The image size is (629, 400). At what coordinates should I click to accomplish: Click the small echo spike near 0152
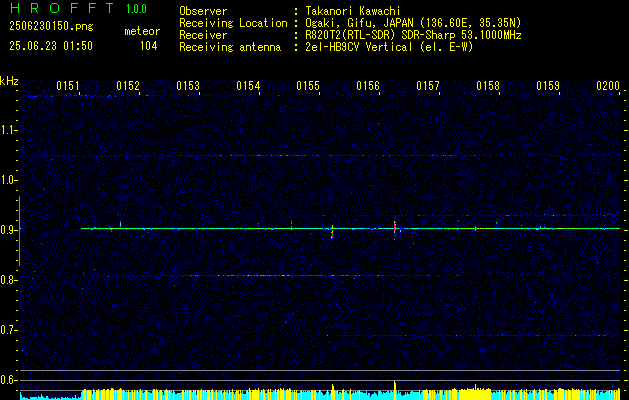pos(120,224)
